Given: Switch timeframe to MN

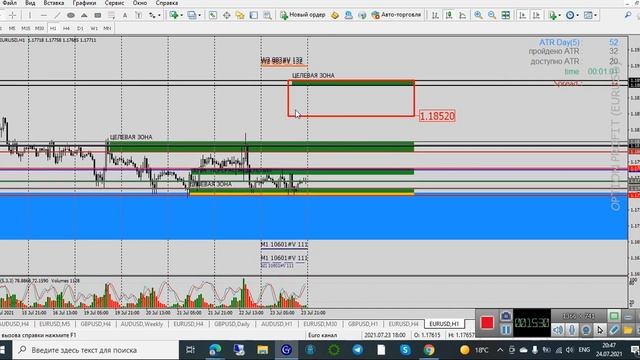Looking at the screenshot, I should (107, 28).
